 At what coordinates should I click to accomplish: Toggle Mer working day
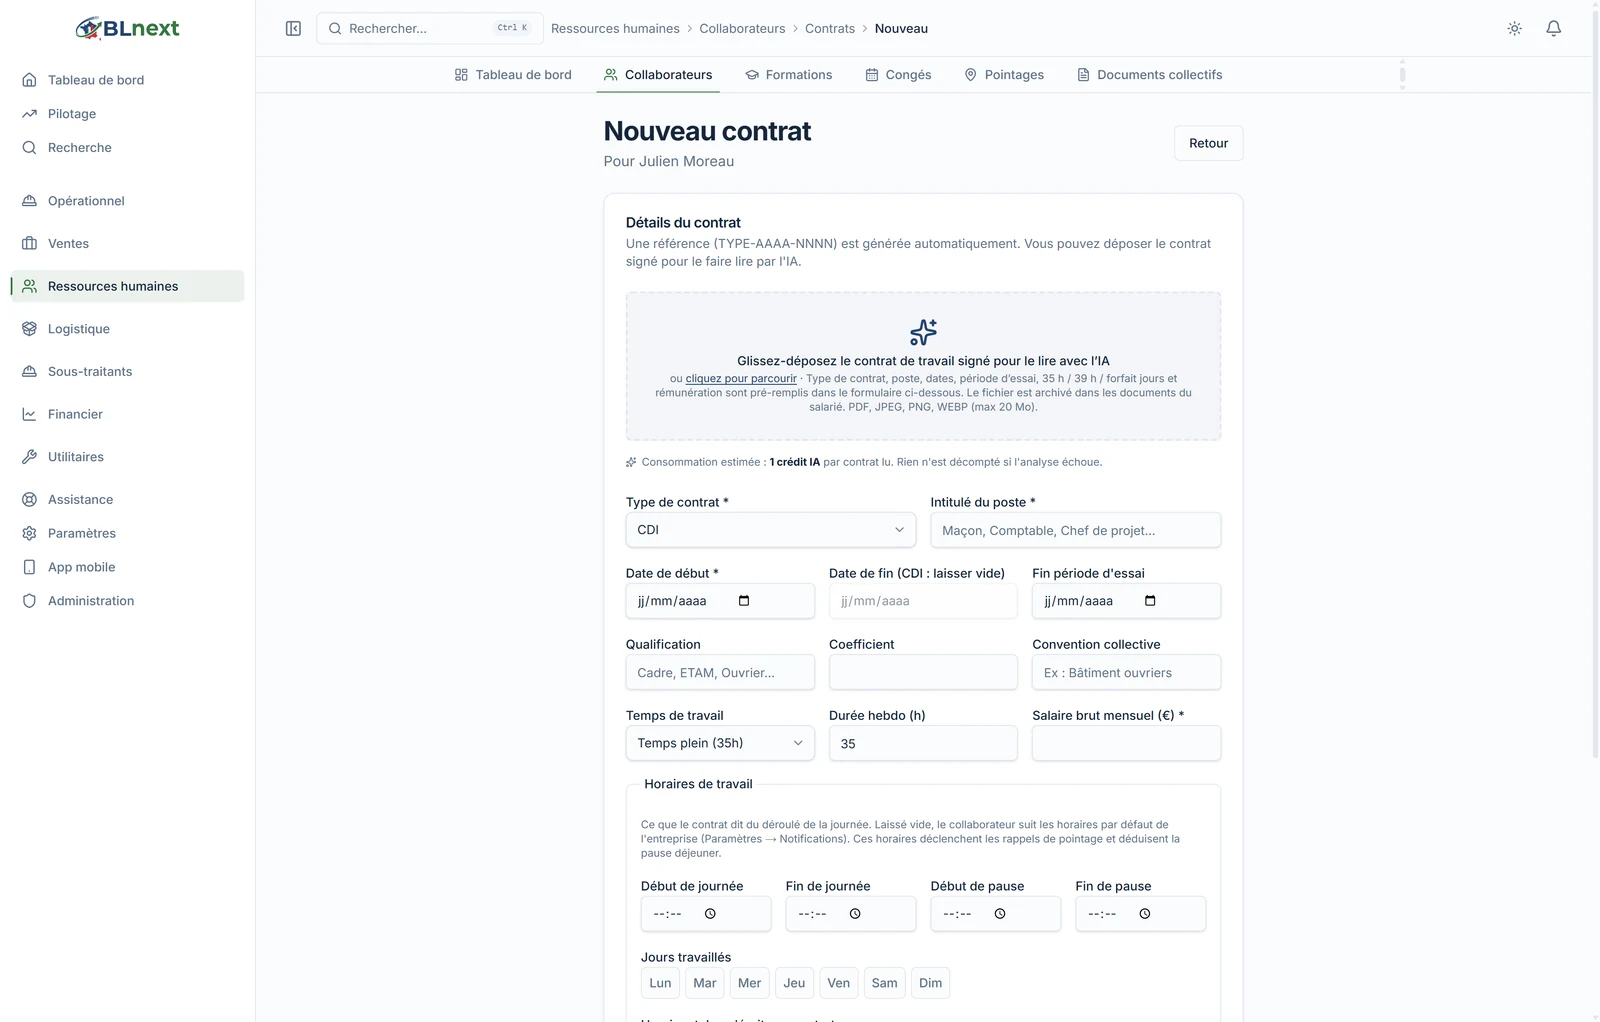point(750,983)
